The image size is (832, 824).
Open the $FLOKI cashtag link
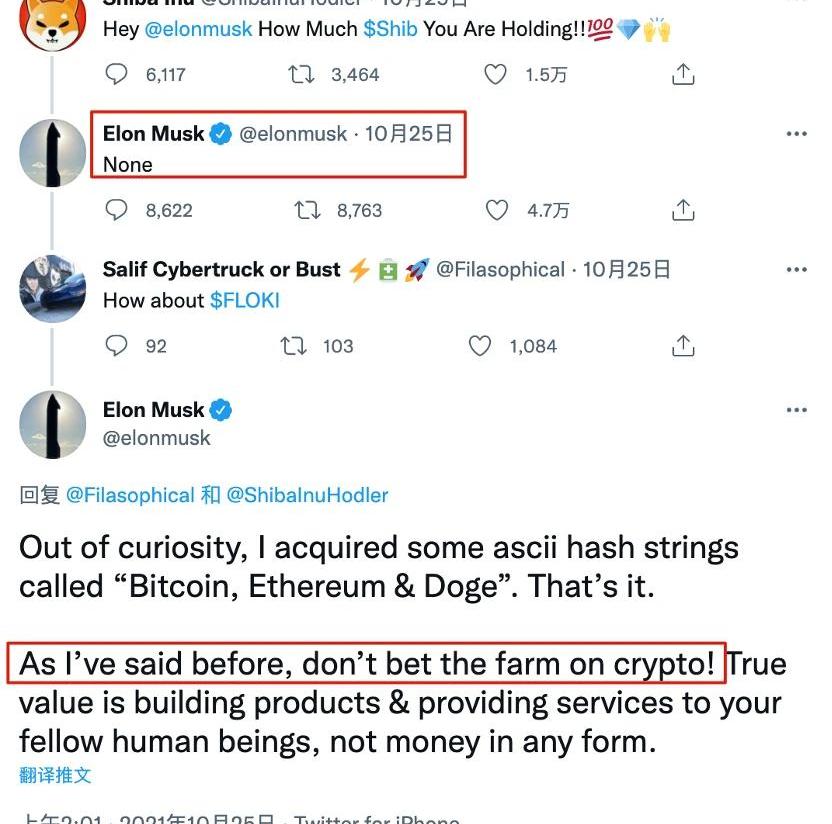pos(244,300)
